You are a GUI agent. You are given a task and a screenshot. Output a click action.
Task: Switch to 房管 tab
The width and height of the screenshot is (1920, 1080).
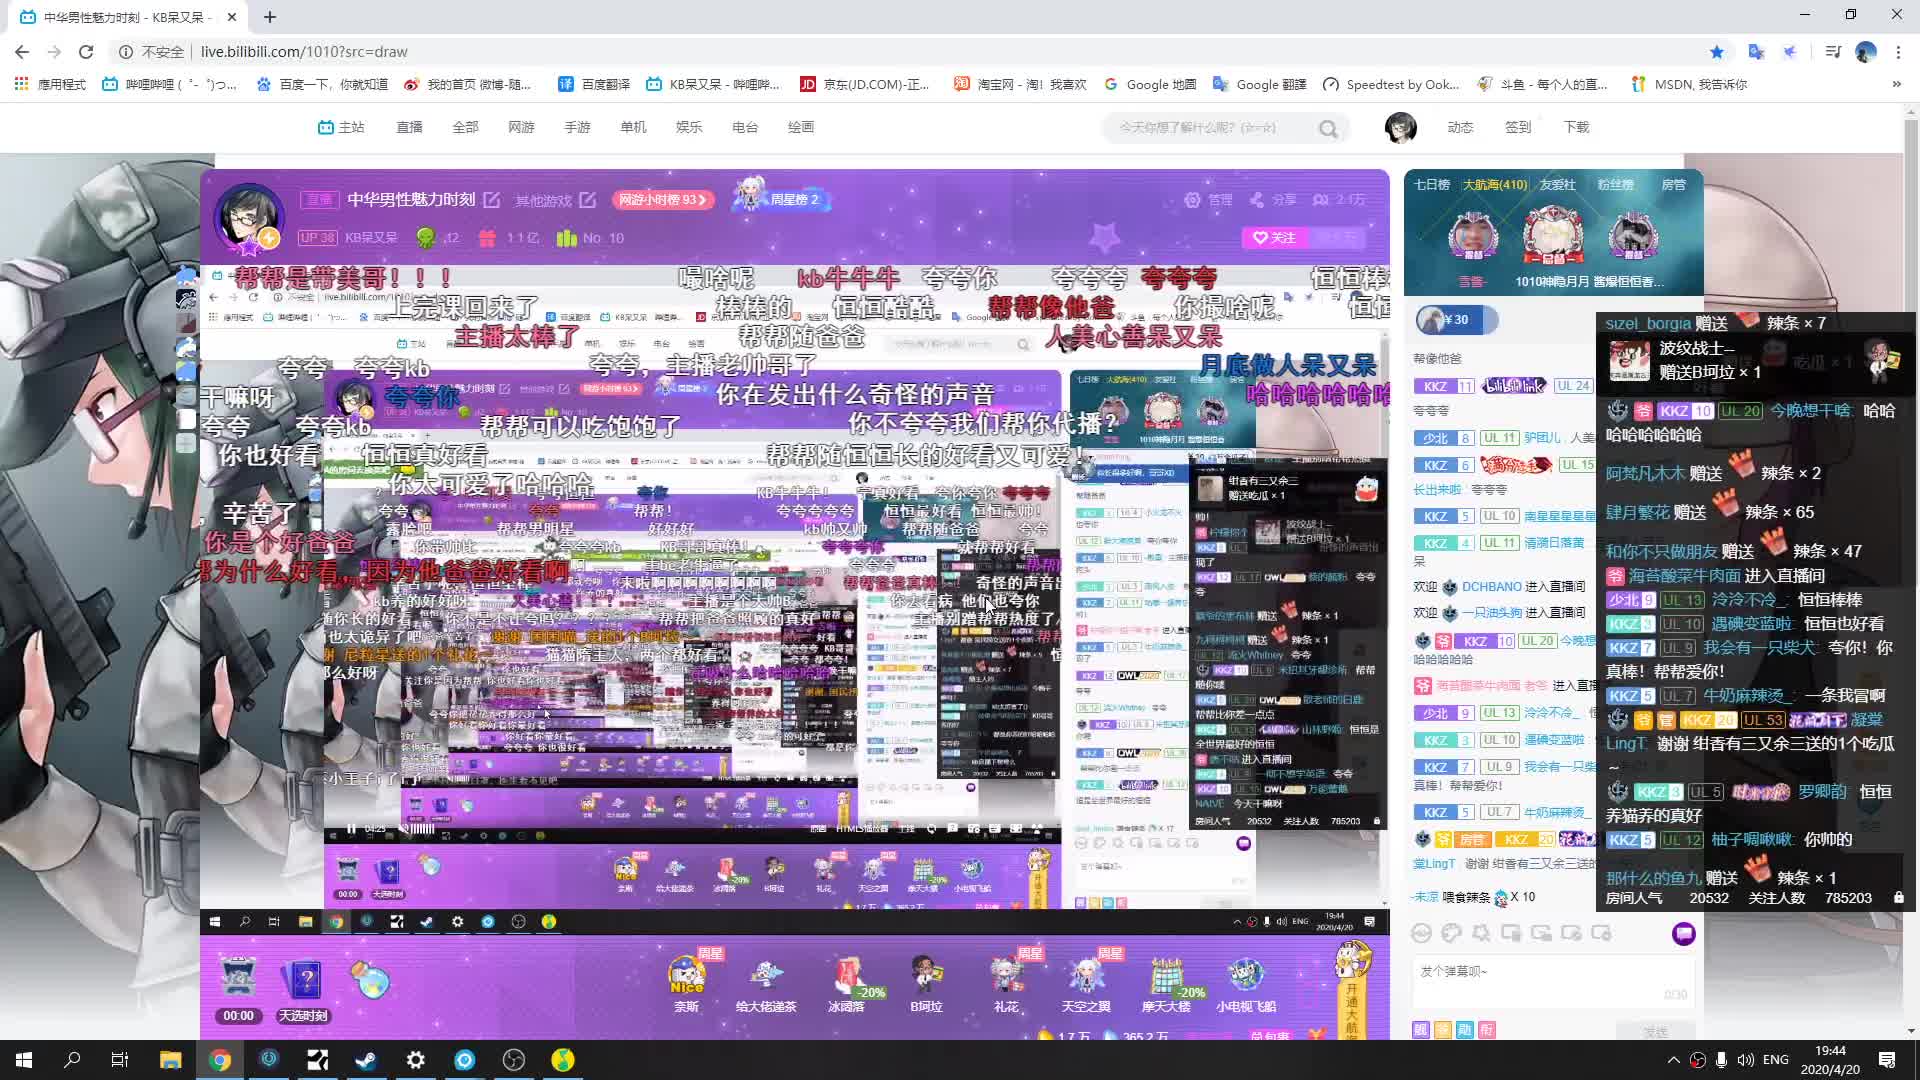(1673, 184)
